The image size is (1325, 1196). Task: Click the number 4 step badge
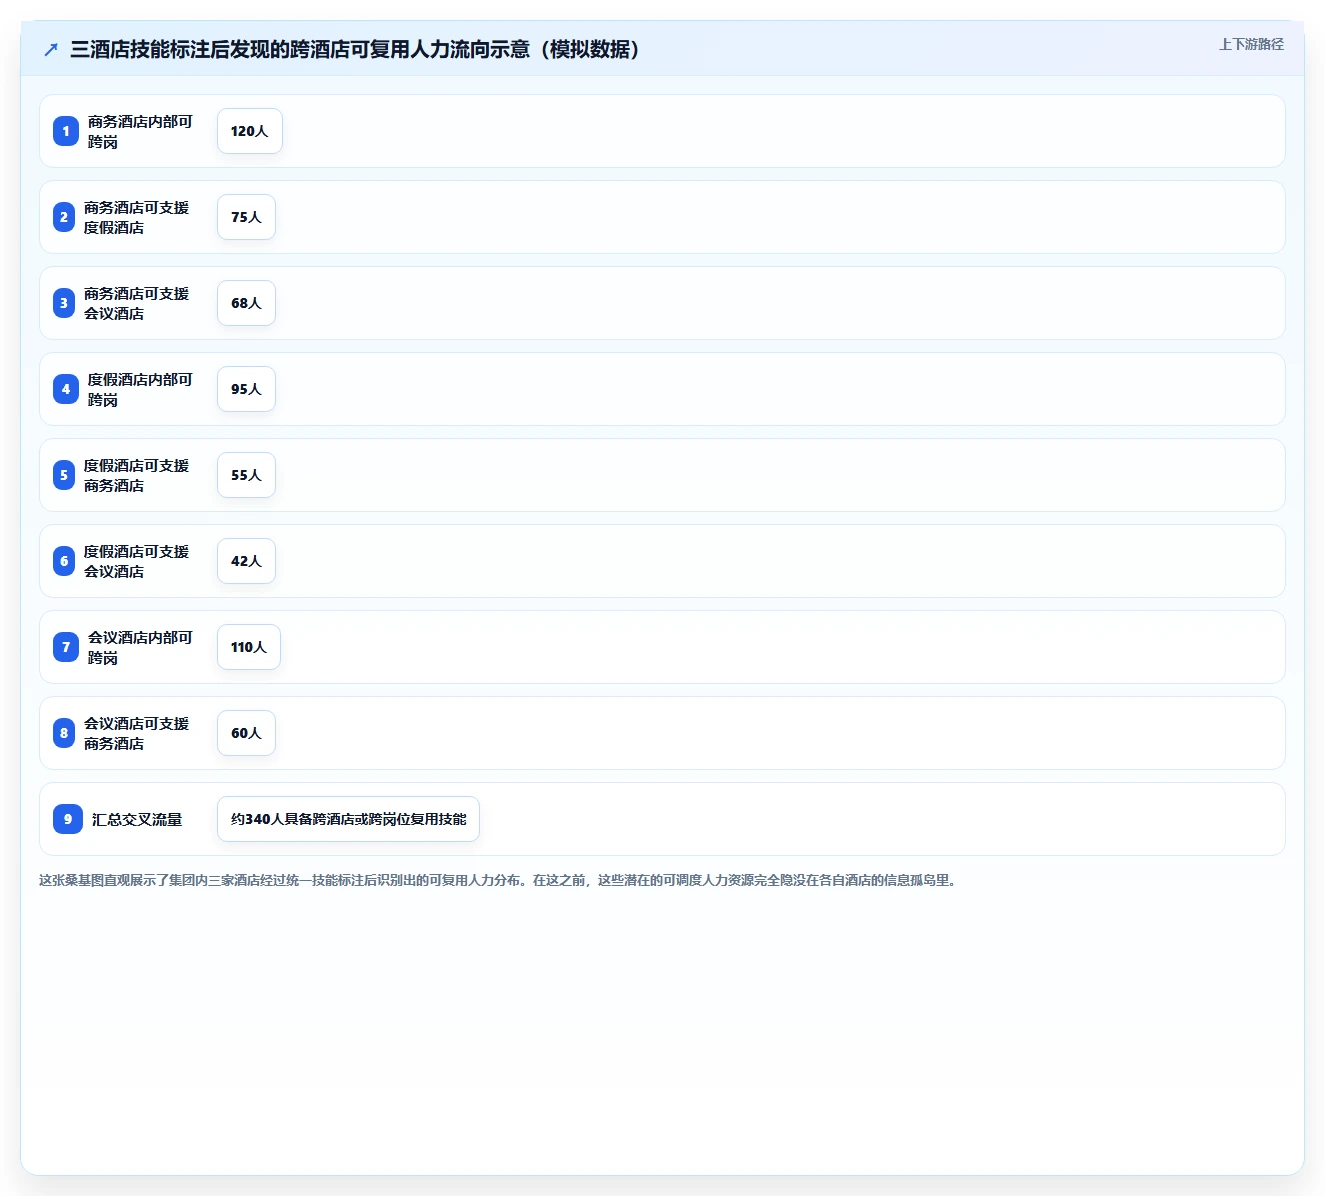point(66,389)
